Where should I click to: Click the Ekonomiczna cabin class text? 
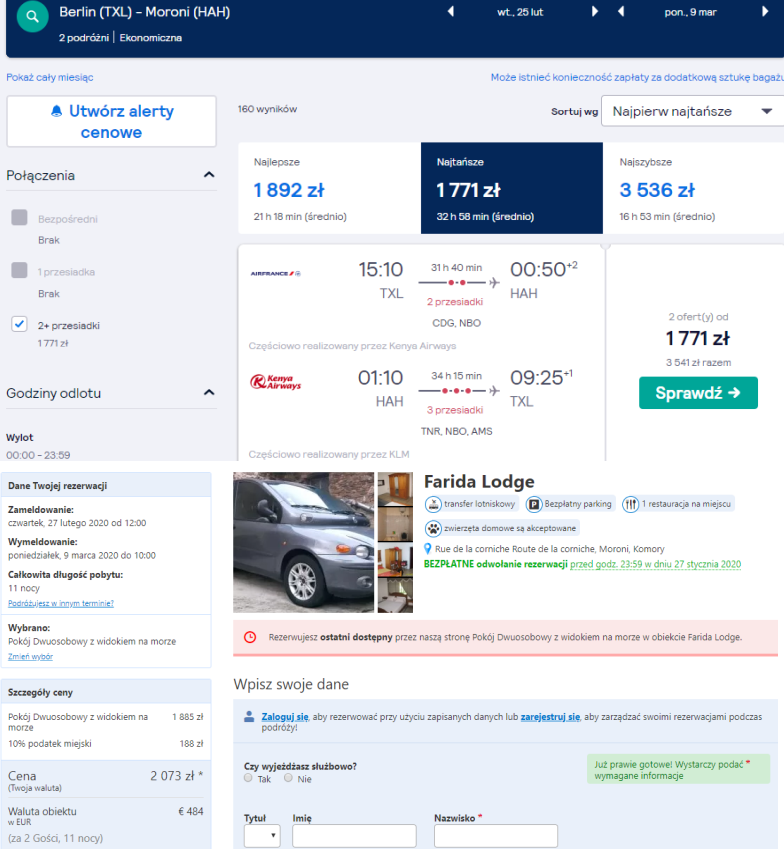point(151,38)
